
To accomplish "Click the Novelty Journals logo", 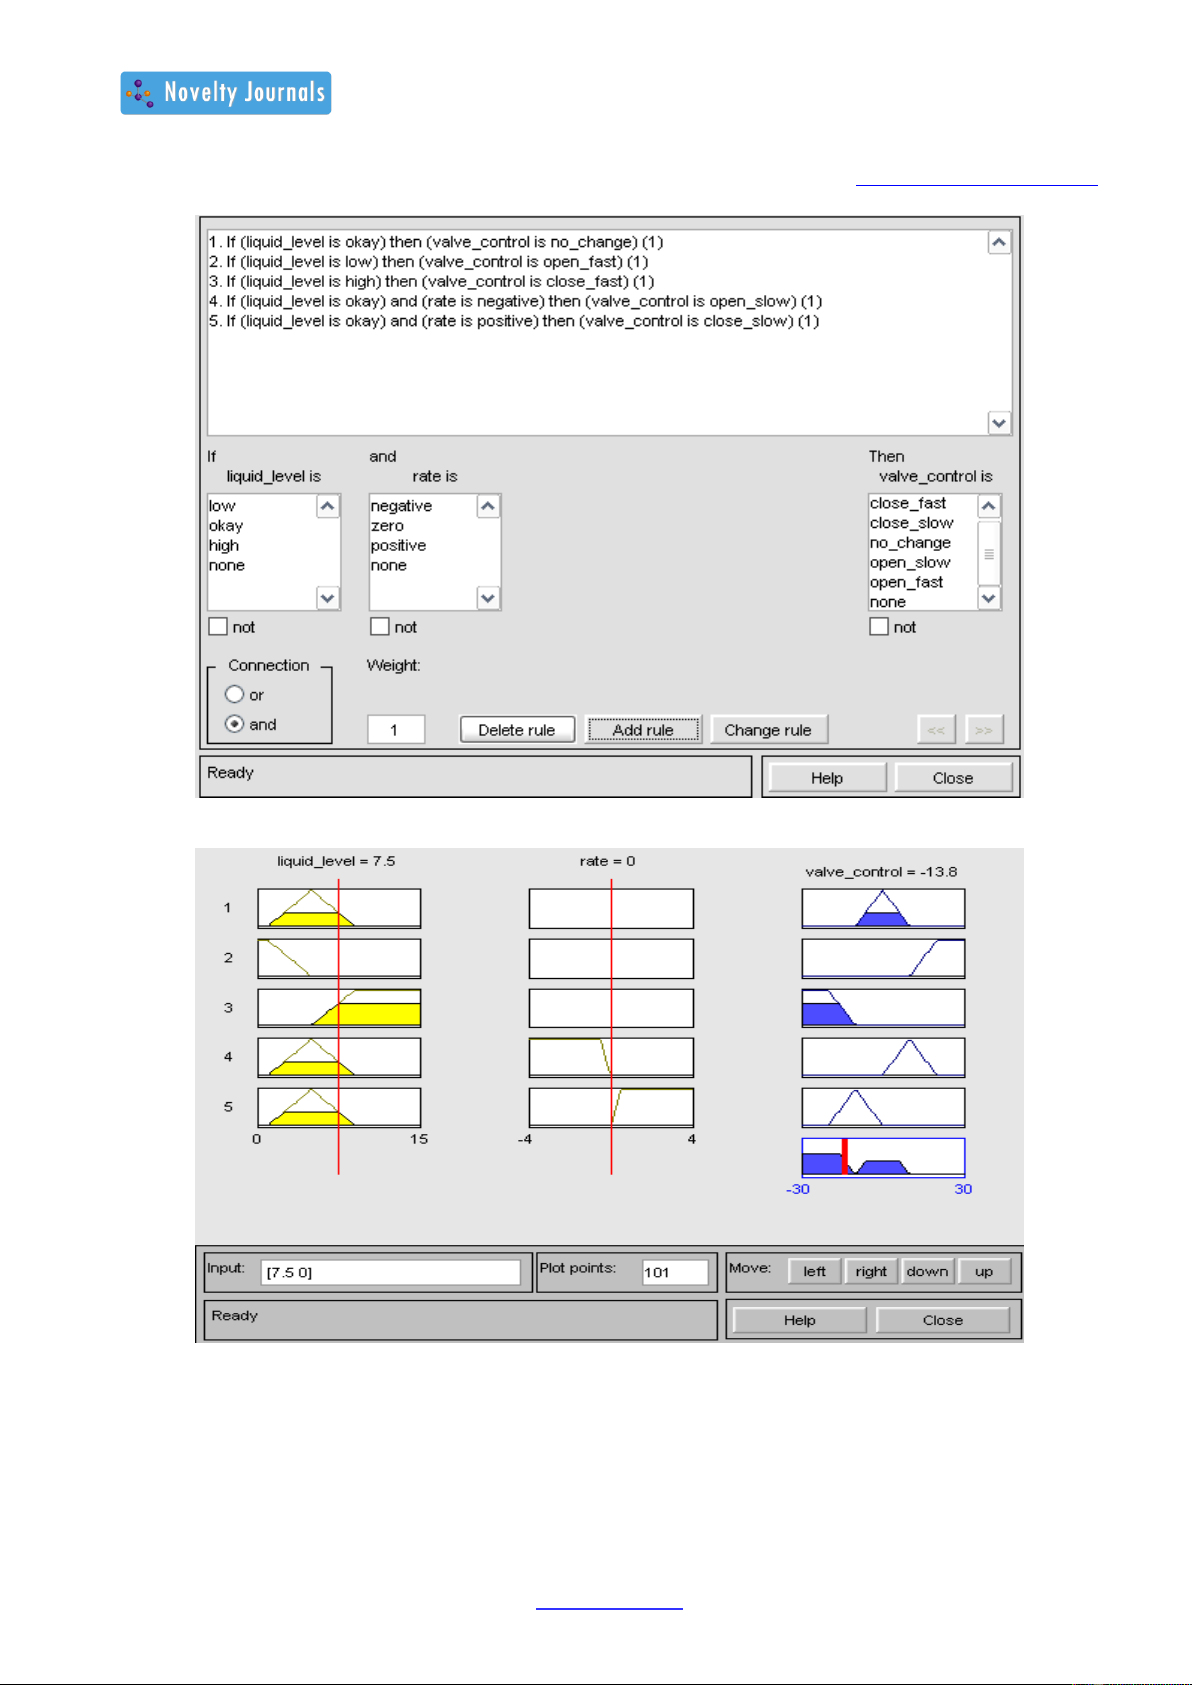I will 226,93.
